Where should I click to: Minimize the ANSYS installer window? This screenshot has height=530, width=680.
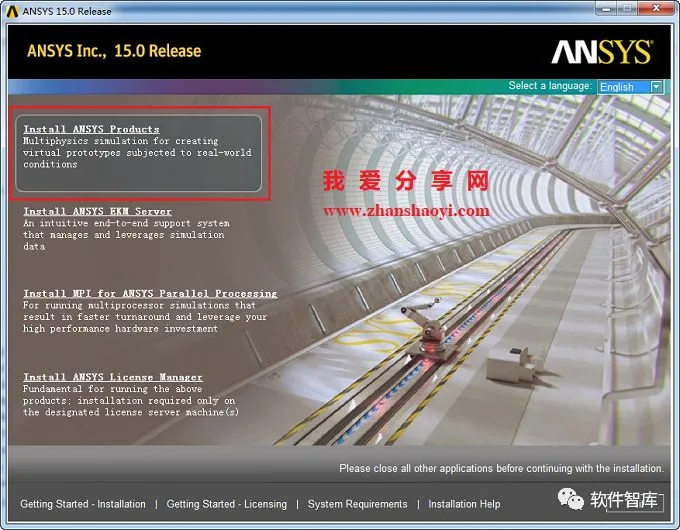pyautogui.click(x=607, y=8)
